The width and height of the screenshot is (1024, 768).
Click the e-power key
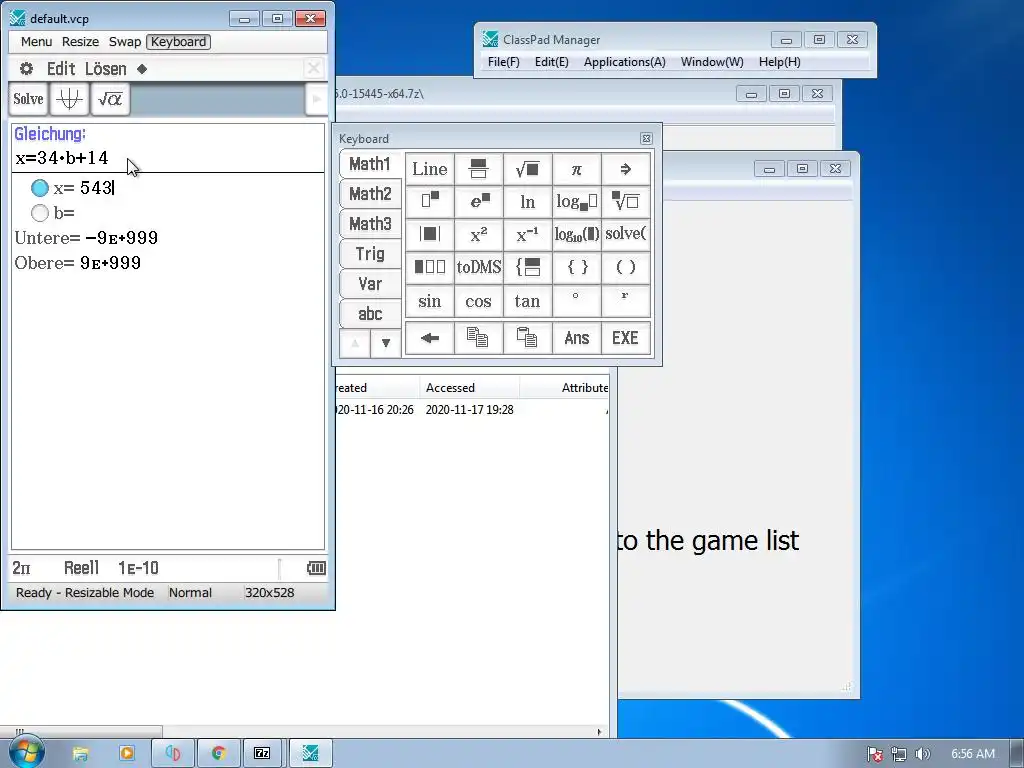click(x=479, y=202)
